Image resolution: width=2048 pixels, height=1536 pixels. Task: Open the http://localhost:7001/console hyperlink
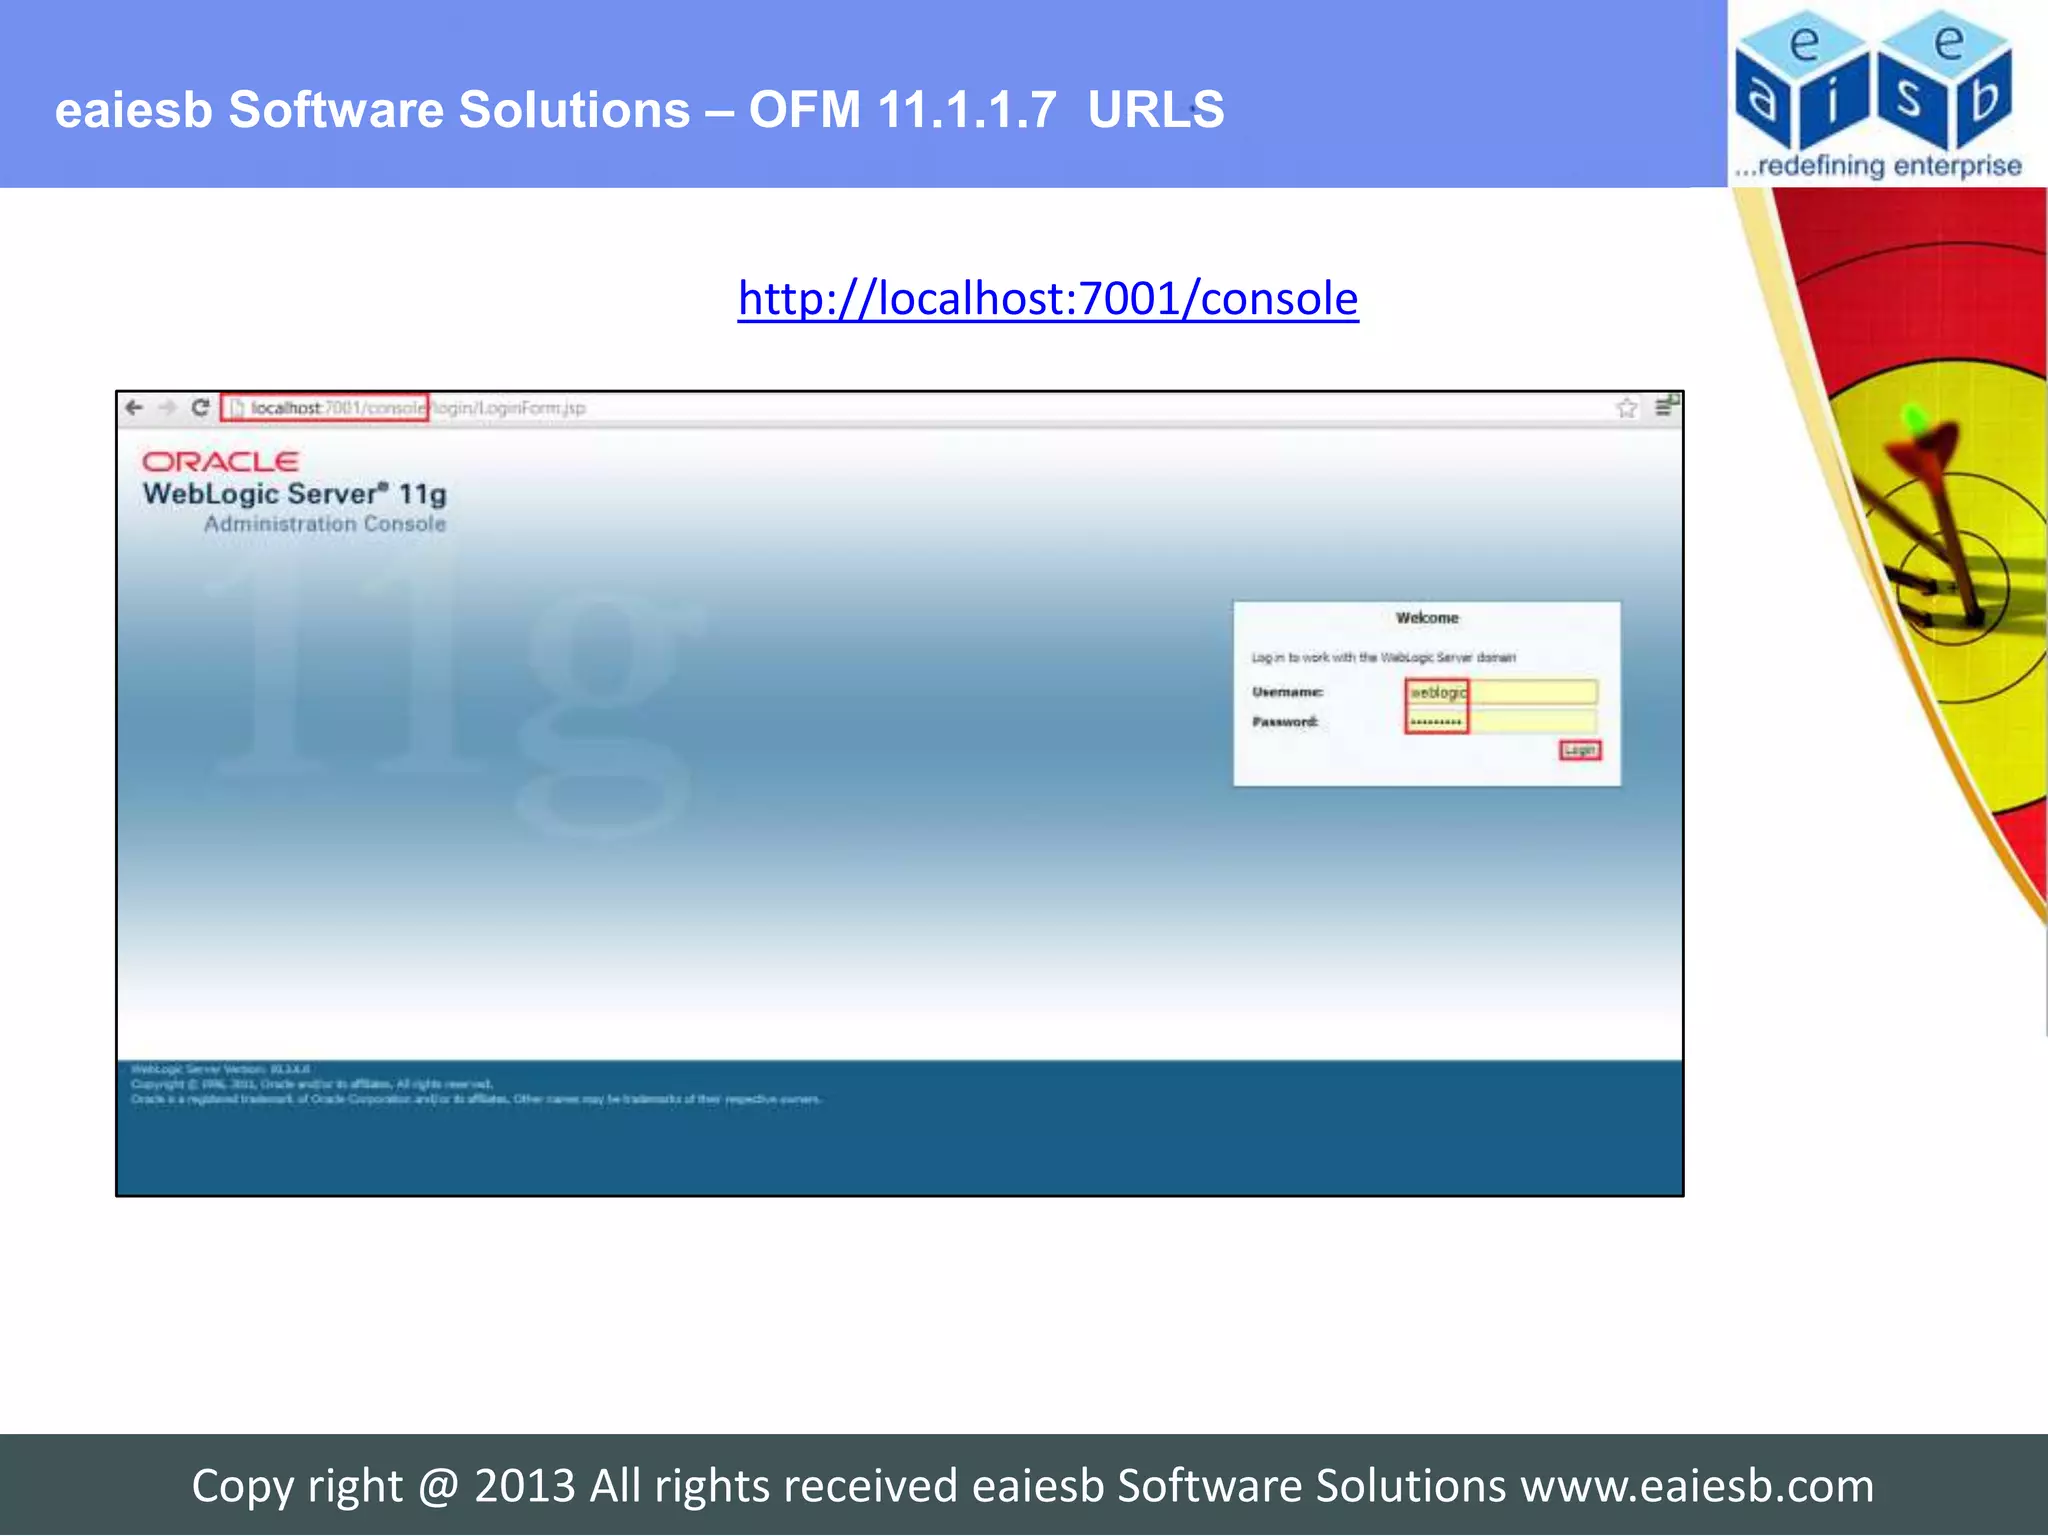pyautogui.click(x=1048, y=298)
